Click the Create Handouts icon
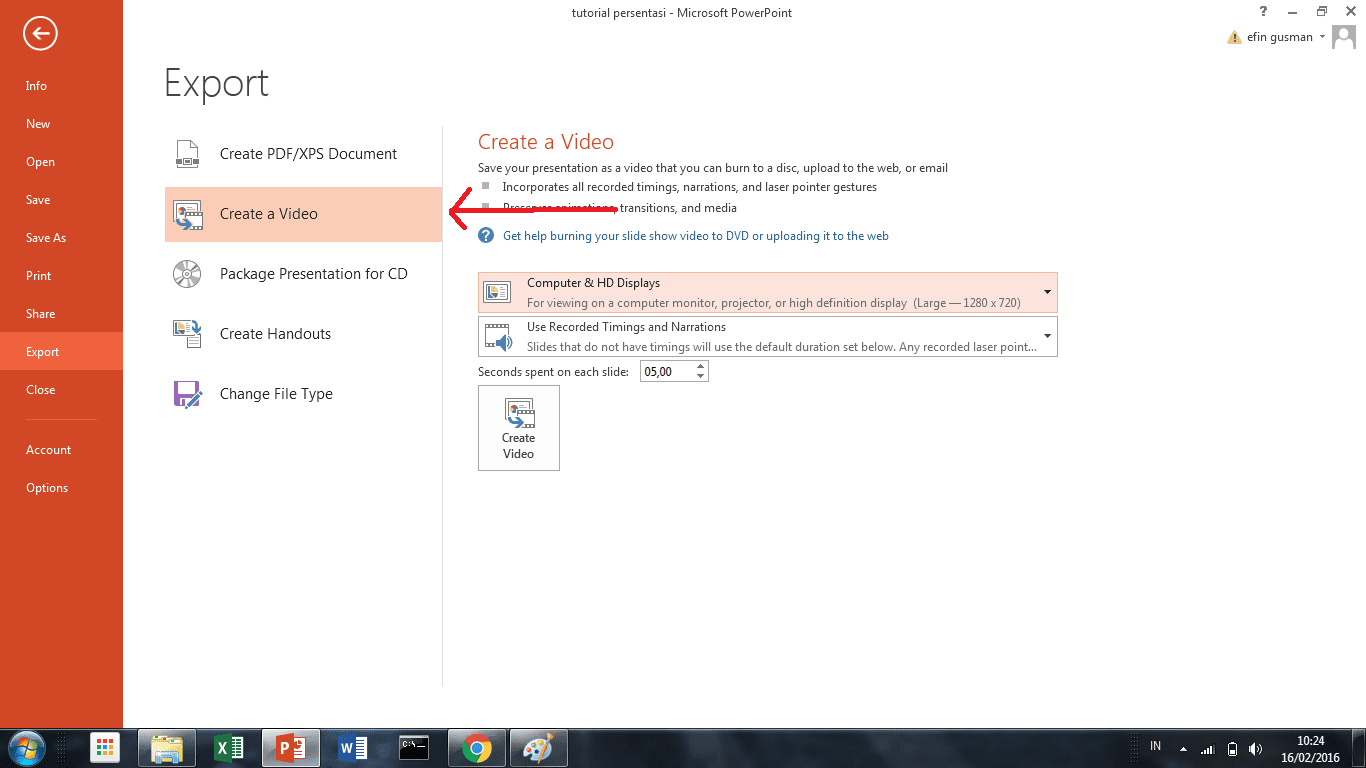 pos(187,334)
